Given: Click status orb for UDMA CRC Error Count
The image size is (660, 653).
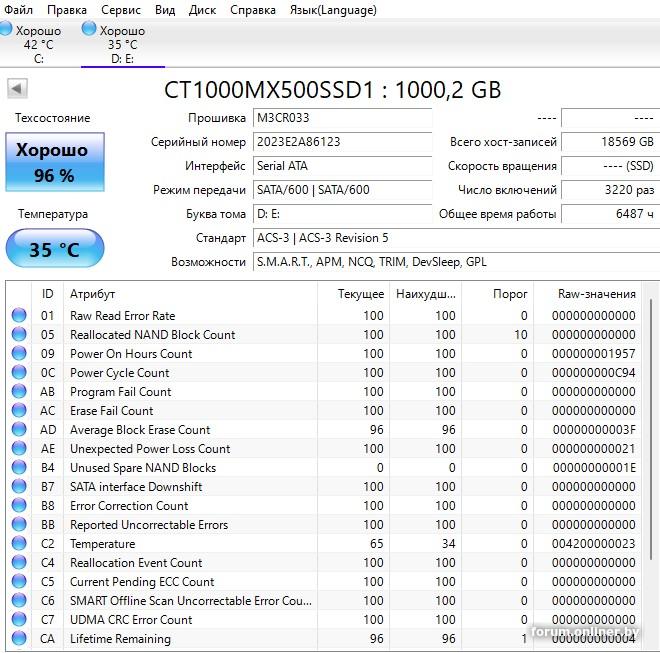Looking at the screenshot, I should [19, 620].
